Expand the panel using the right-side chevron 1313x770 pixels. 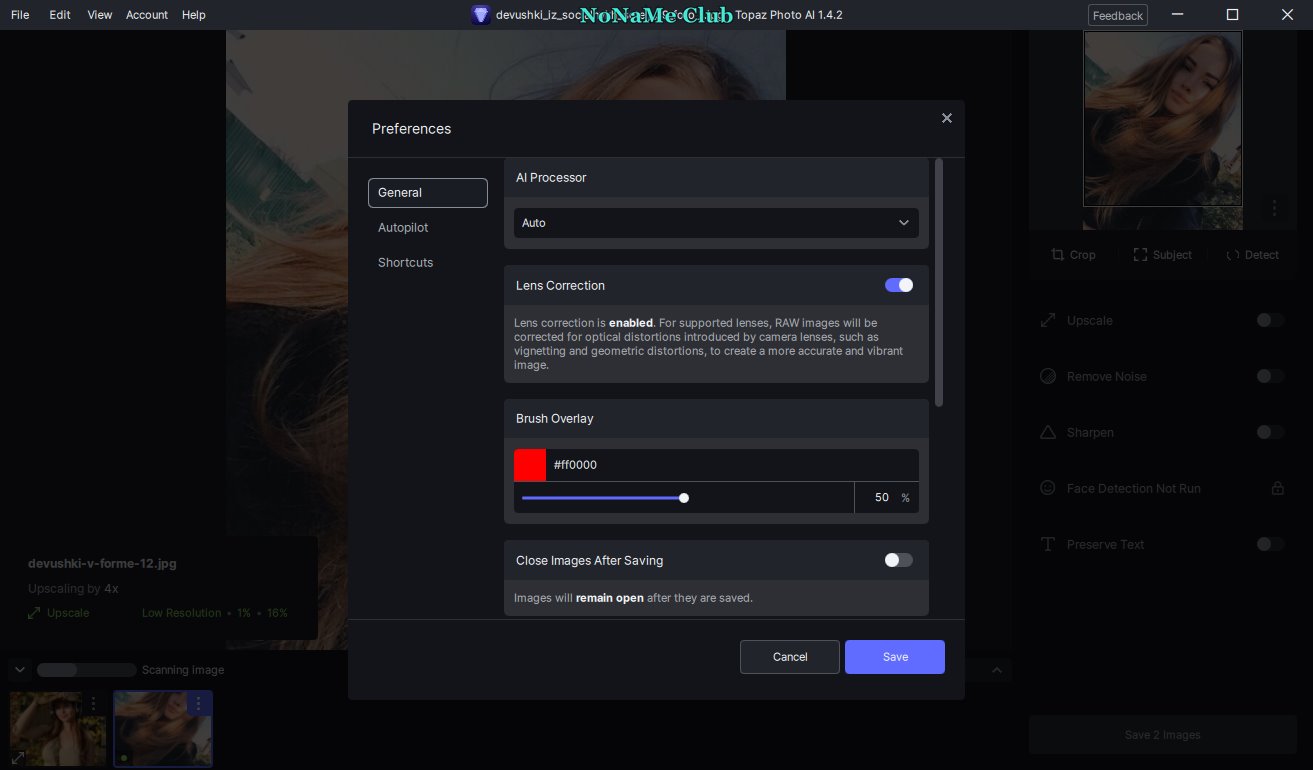pos(996,670)
